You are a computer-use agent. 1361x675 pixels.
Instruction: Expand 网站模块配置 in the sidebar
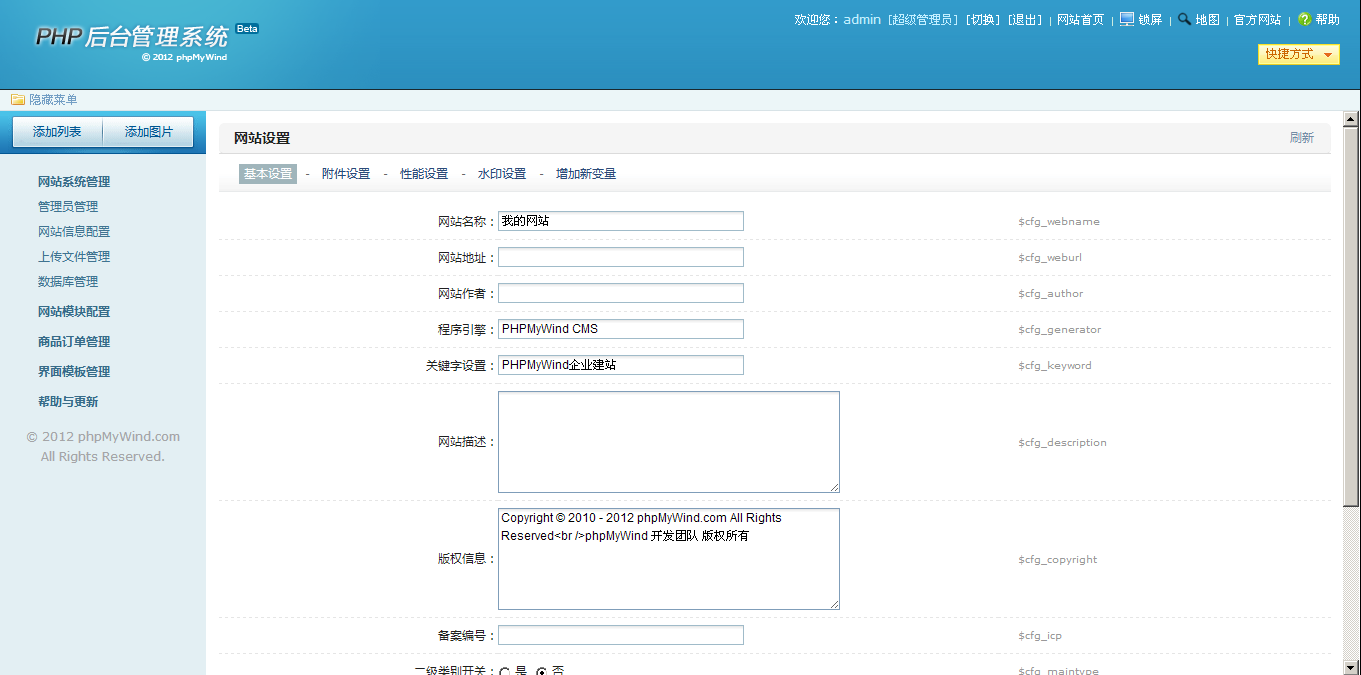[x=74, y=312]
